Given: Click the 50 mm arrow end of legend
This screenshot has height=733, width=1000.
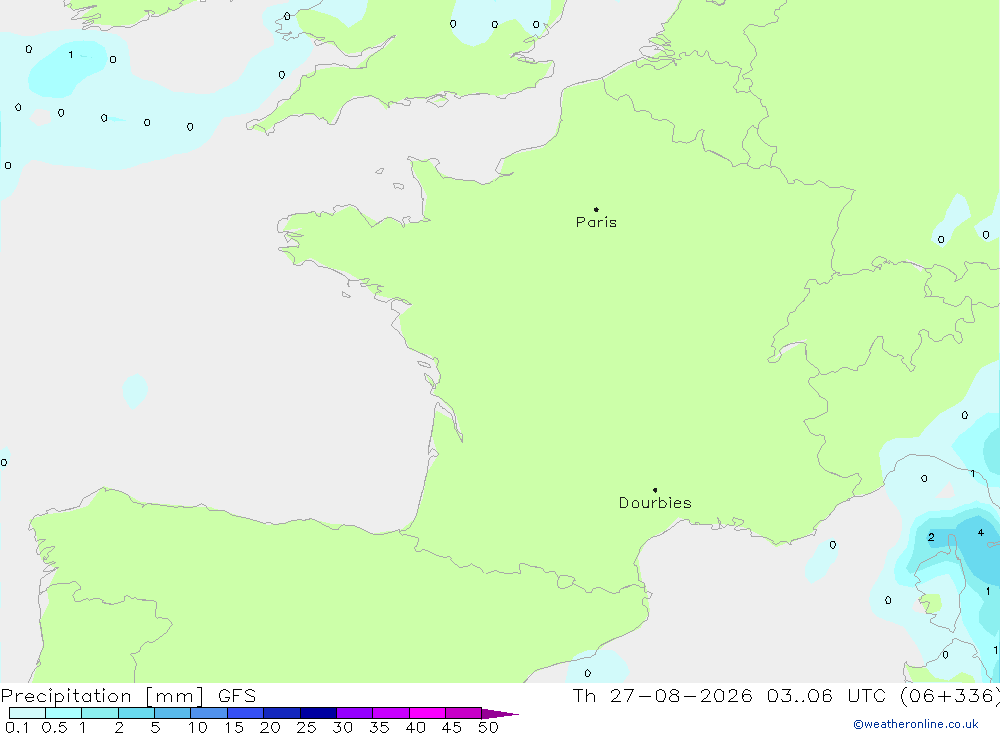Looking at the screenshot, I should point(500,714).
